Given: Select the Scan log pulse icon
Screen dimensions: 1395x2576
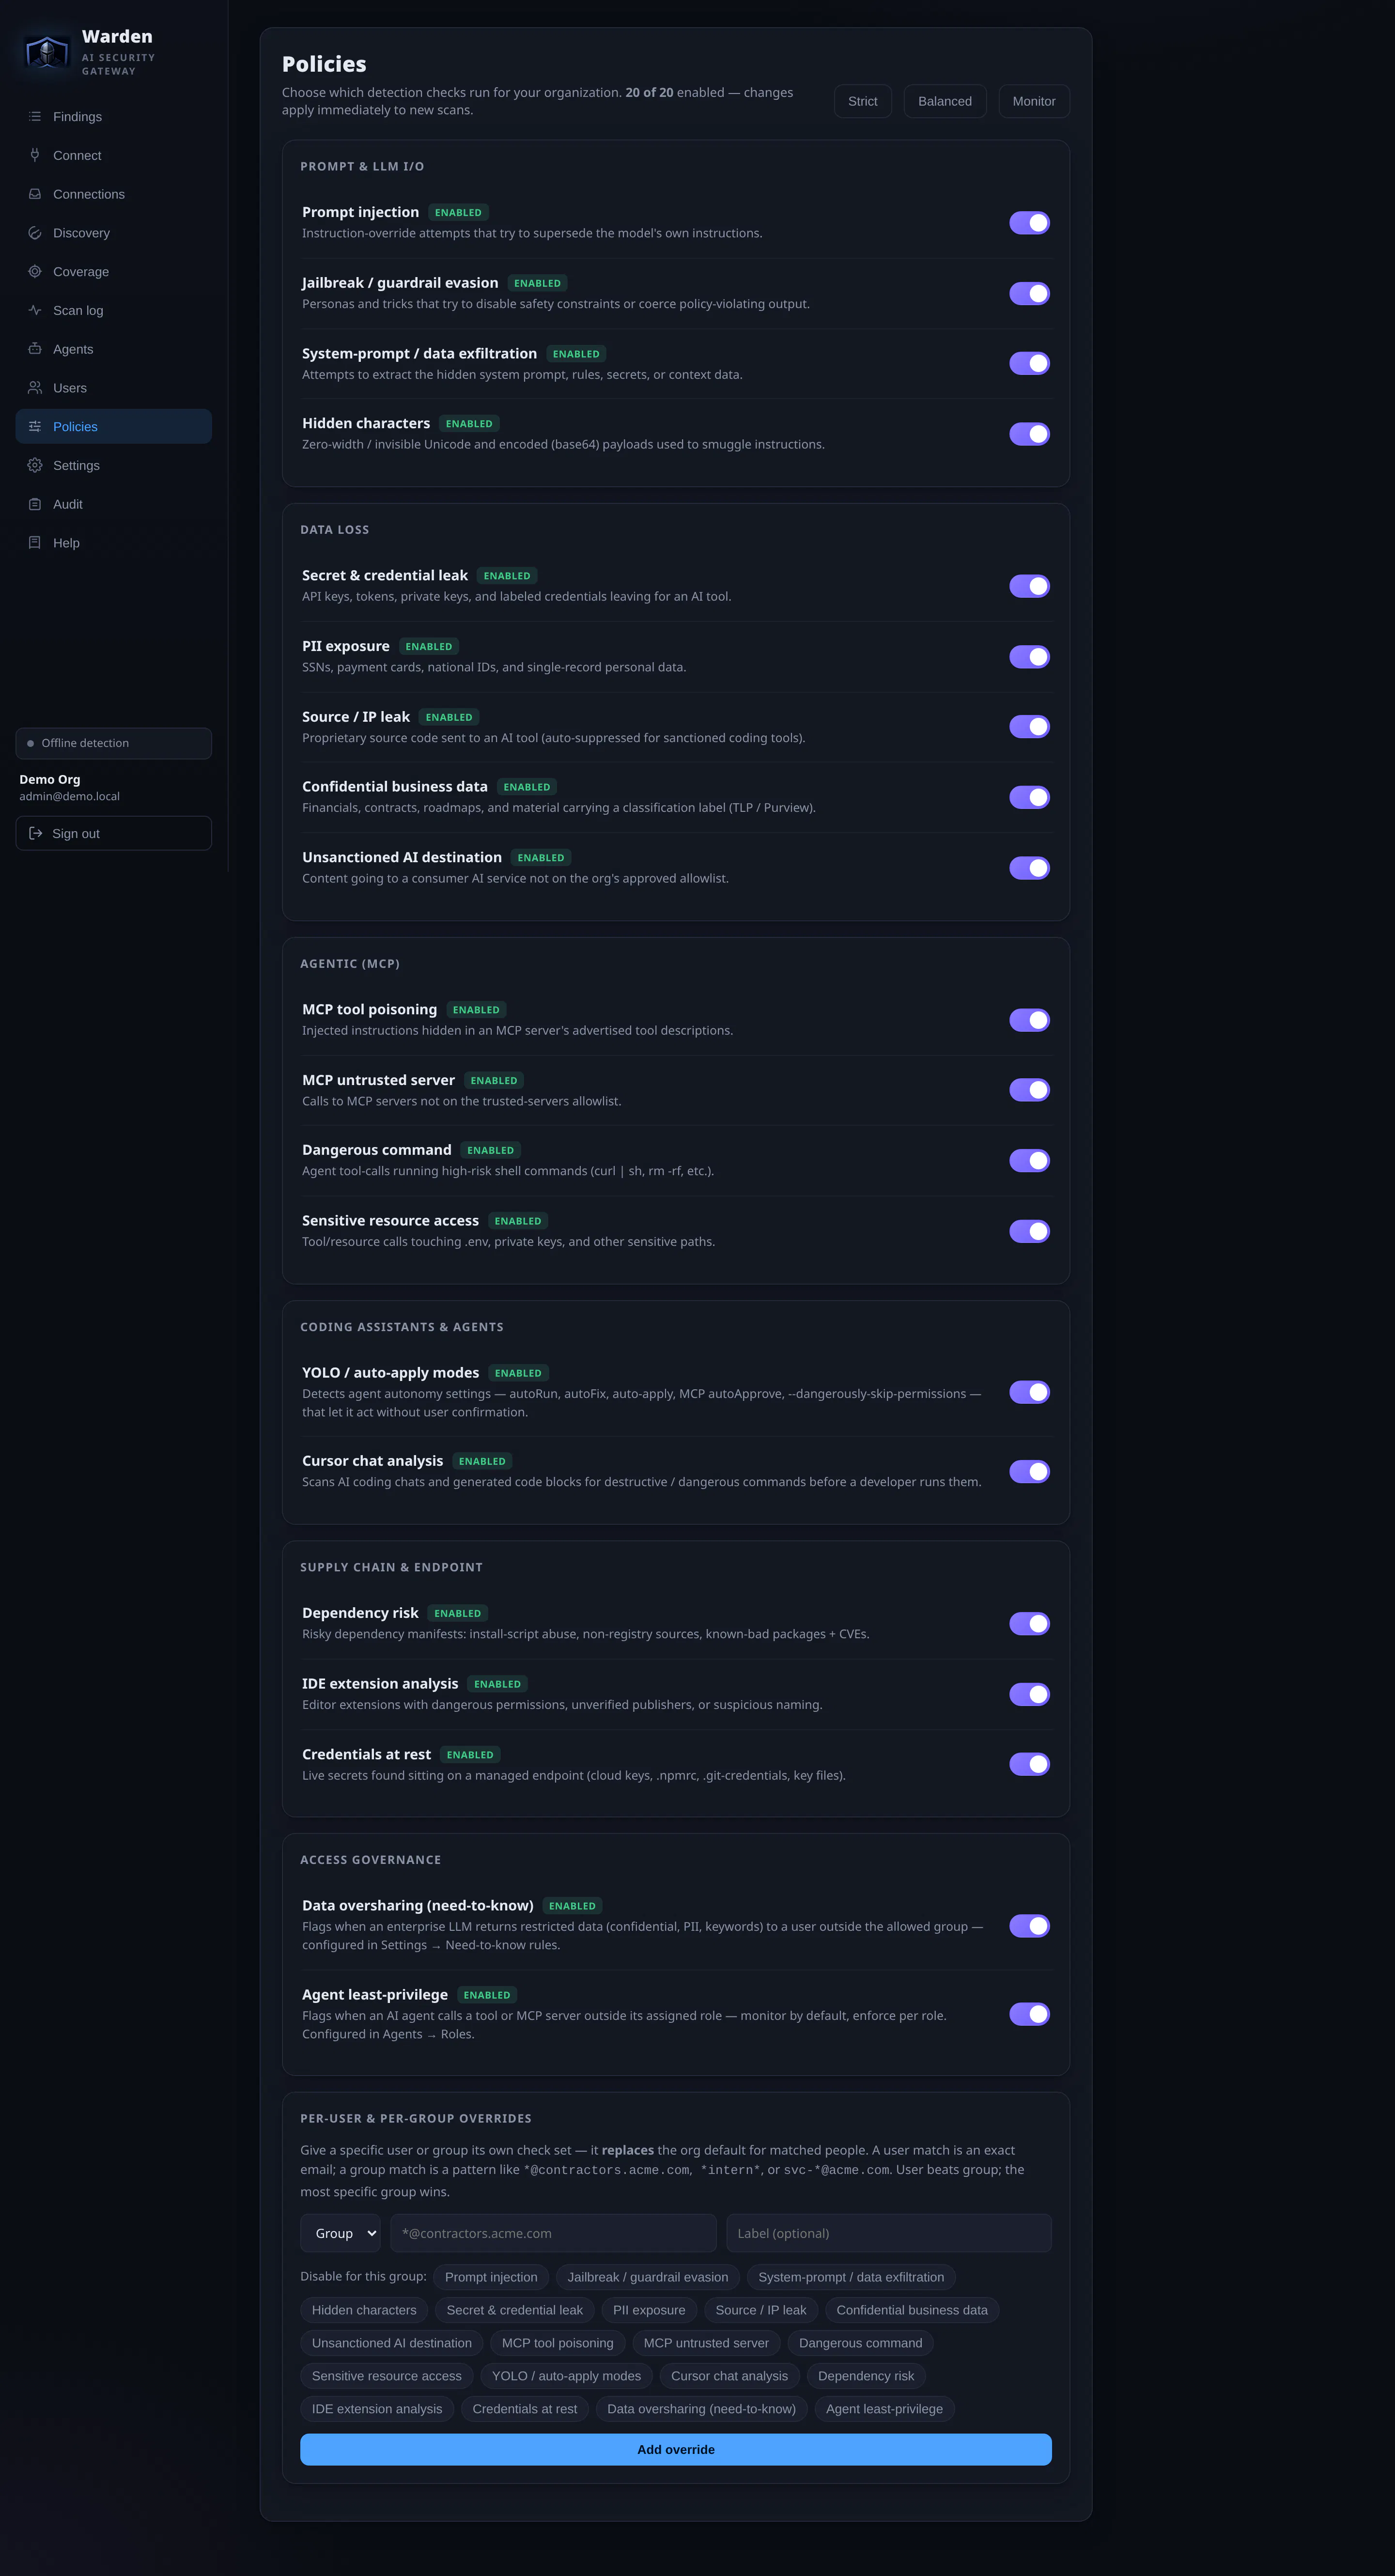Looking at the screenshot, I should tap(35, 310).
